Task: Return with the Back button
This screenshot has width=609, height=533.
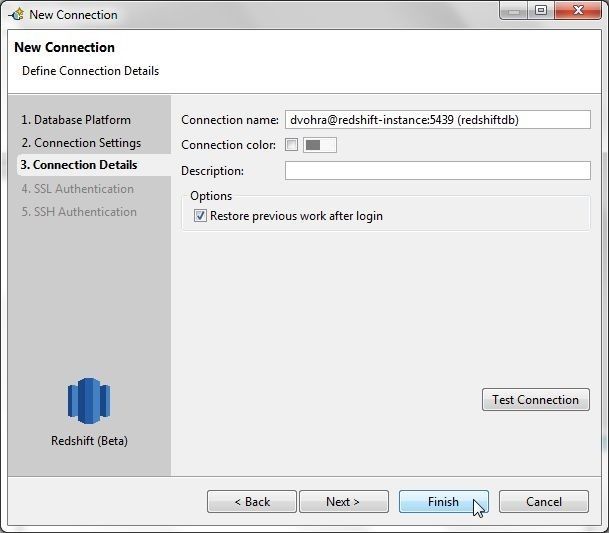Action: point(252,502)
